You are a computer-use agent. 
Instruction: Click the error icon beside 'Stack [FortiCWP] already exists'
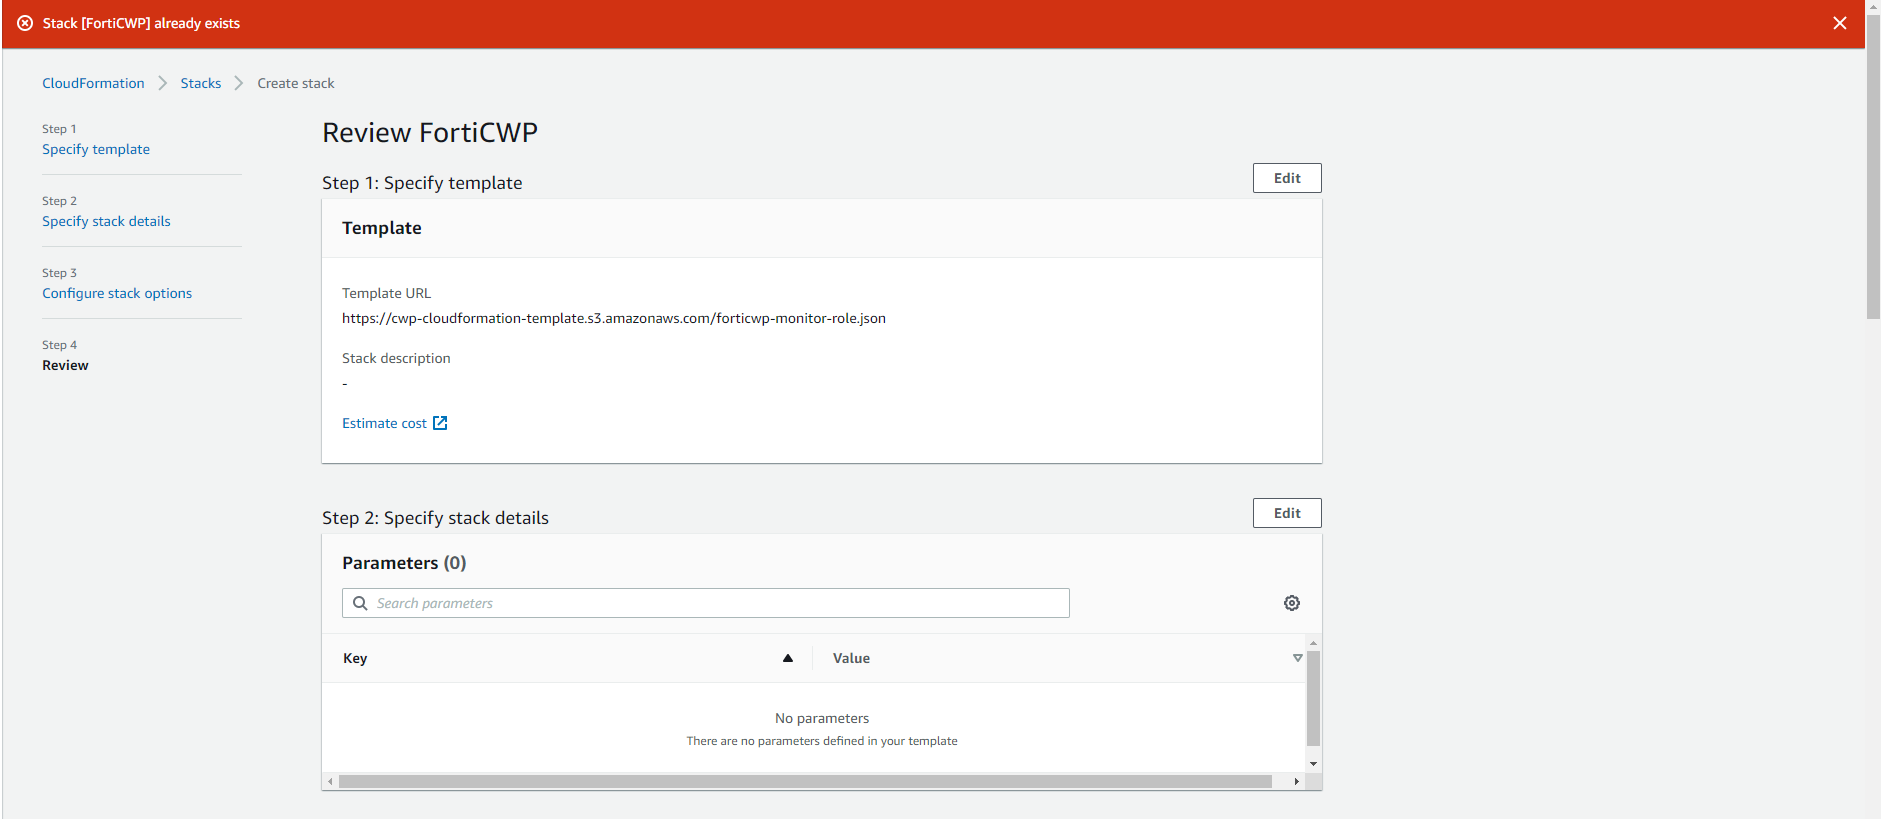coord(25,23)
